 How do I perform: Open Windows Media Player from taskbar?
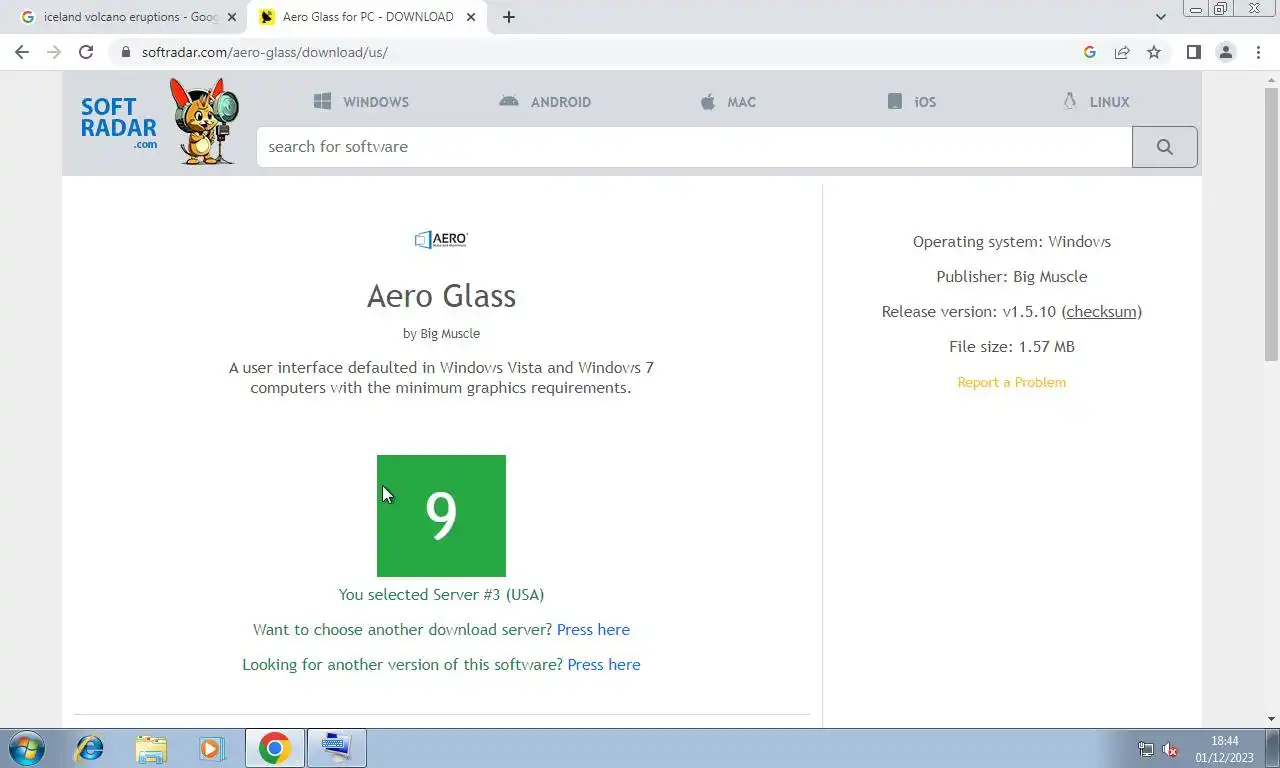pos(211,748)
